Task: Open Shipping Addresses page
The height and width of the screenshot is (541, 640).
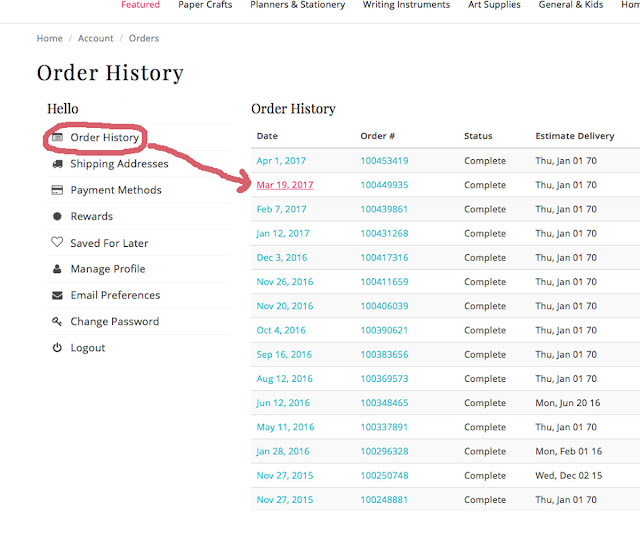Action: tap(119, 164)
